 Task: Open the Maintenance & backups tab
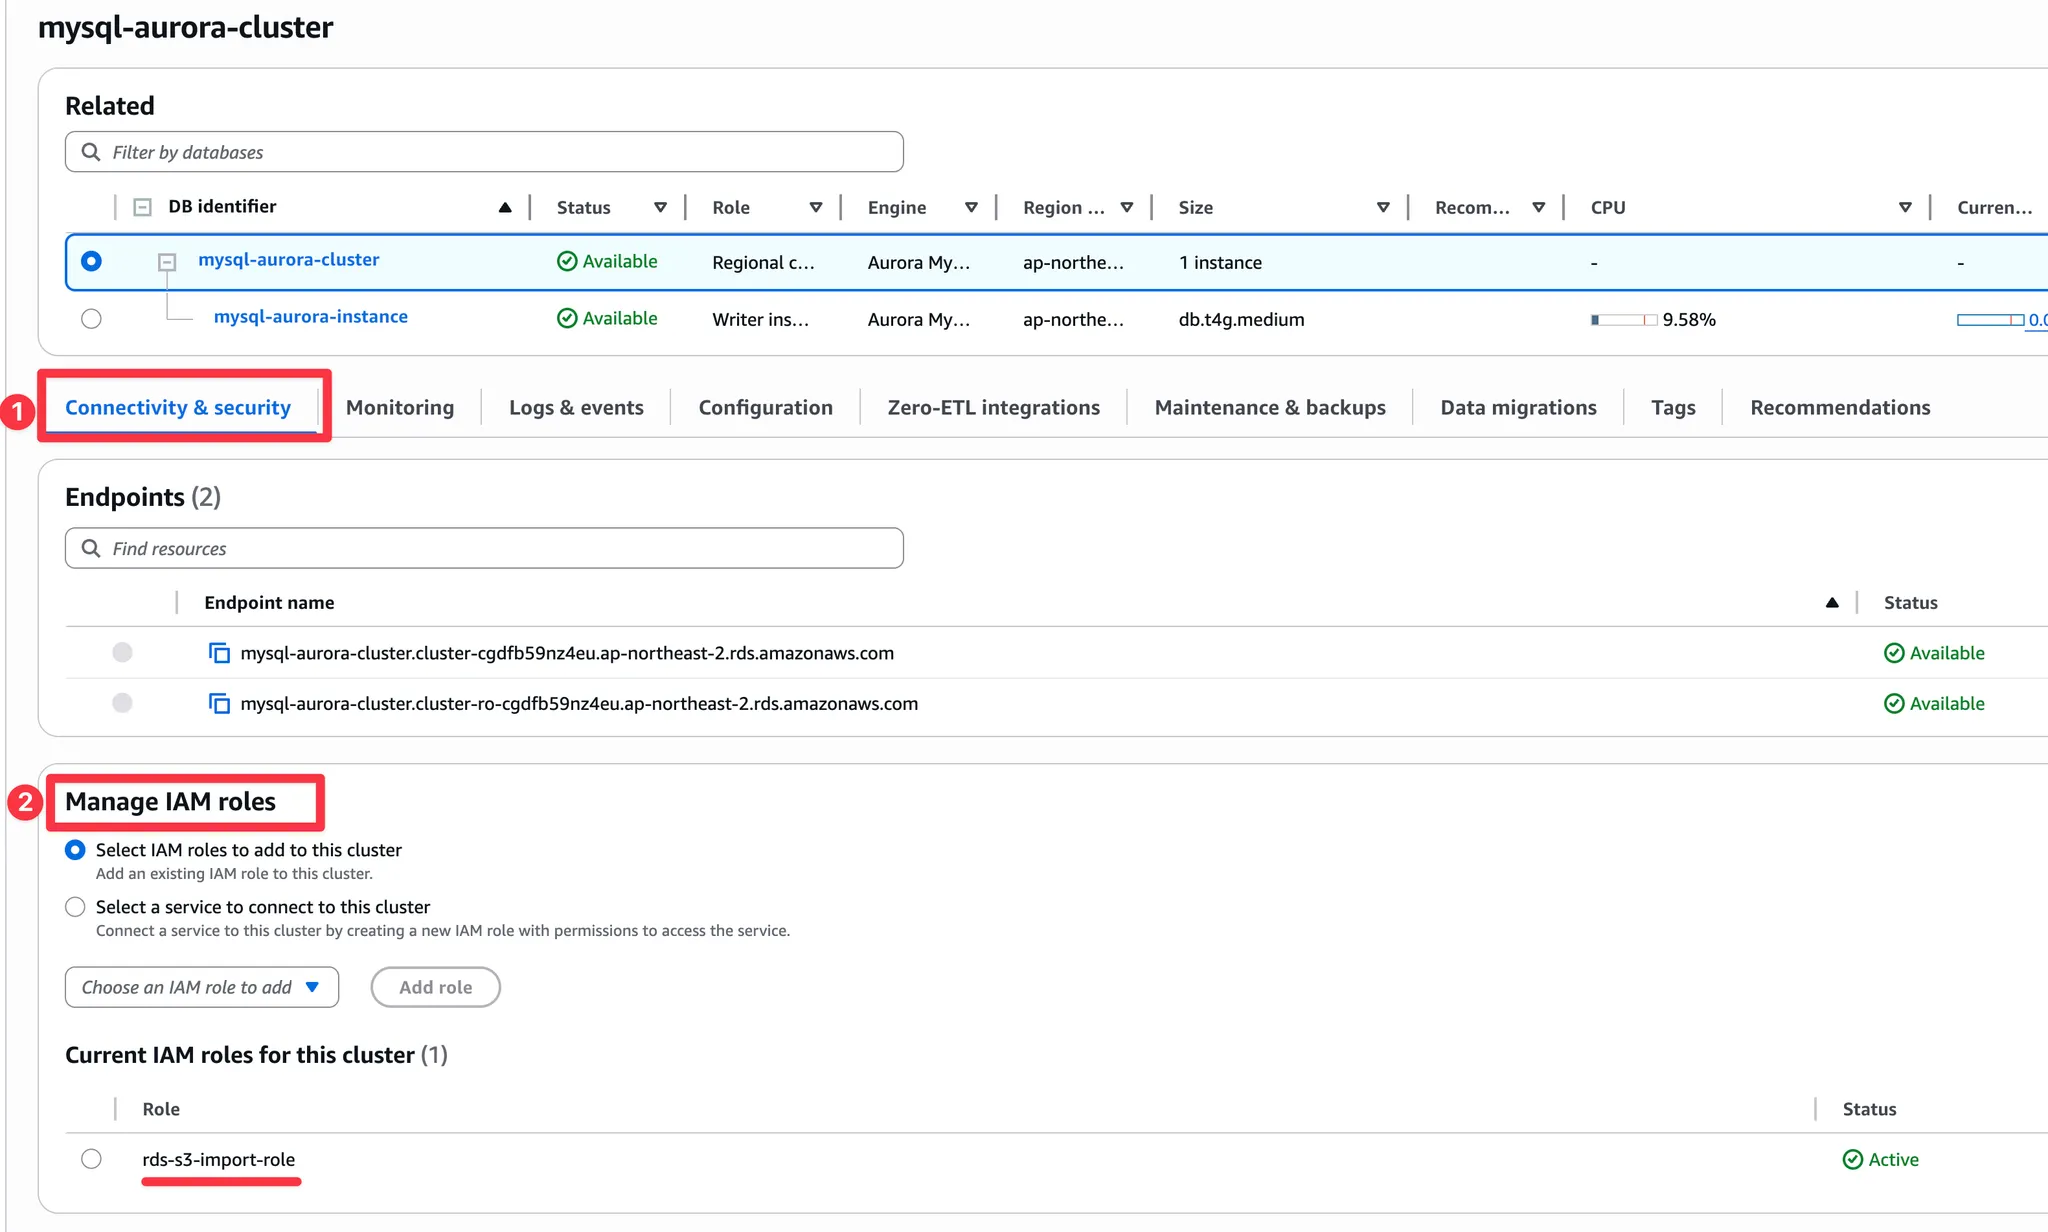(1270, 407)
